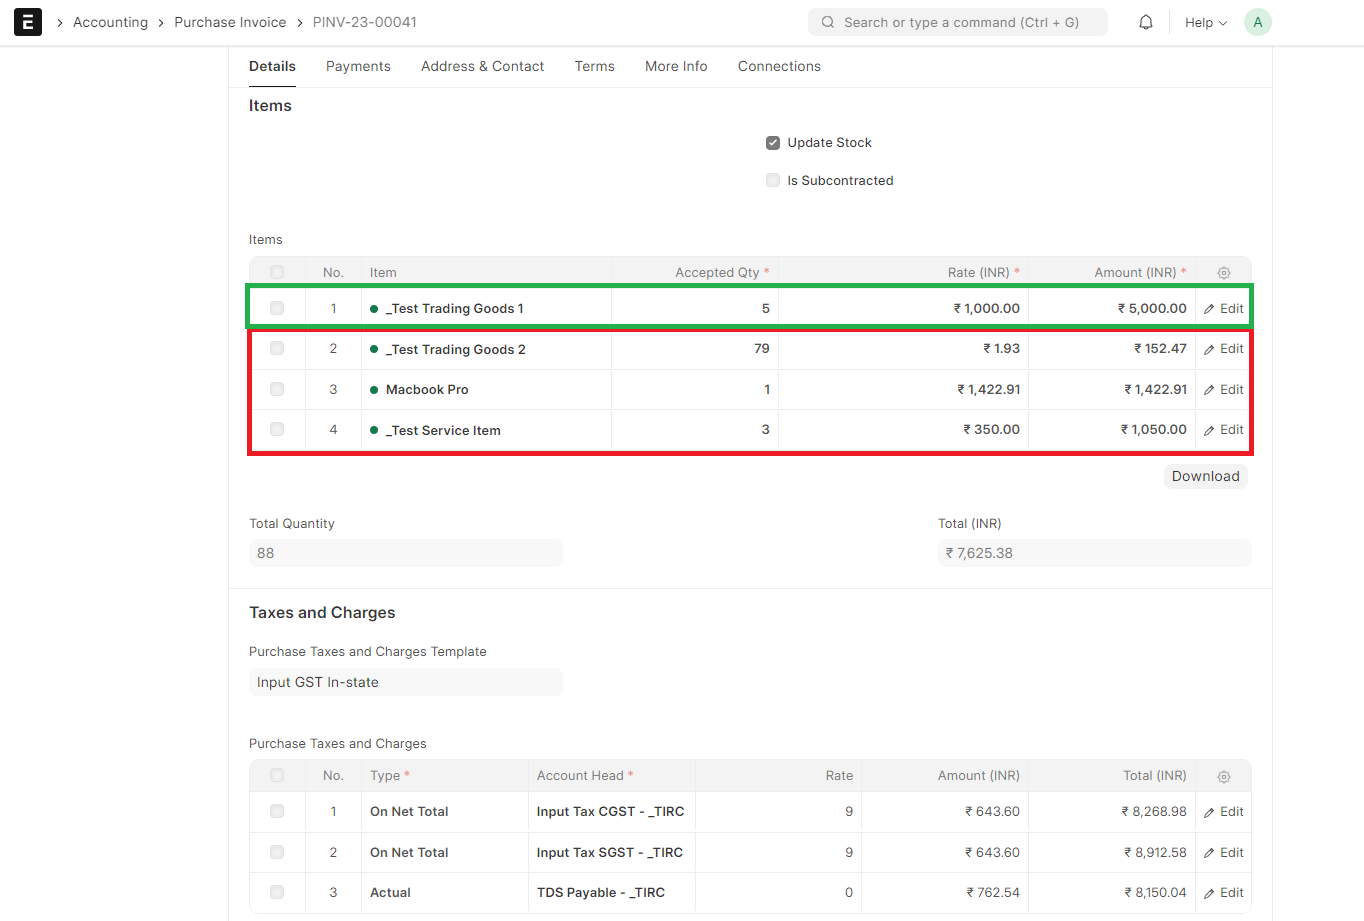
Task: Open the Terms tab
Action: coord(594,66)
